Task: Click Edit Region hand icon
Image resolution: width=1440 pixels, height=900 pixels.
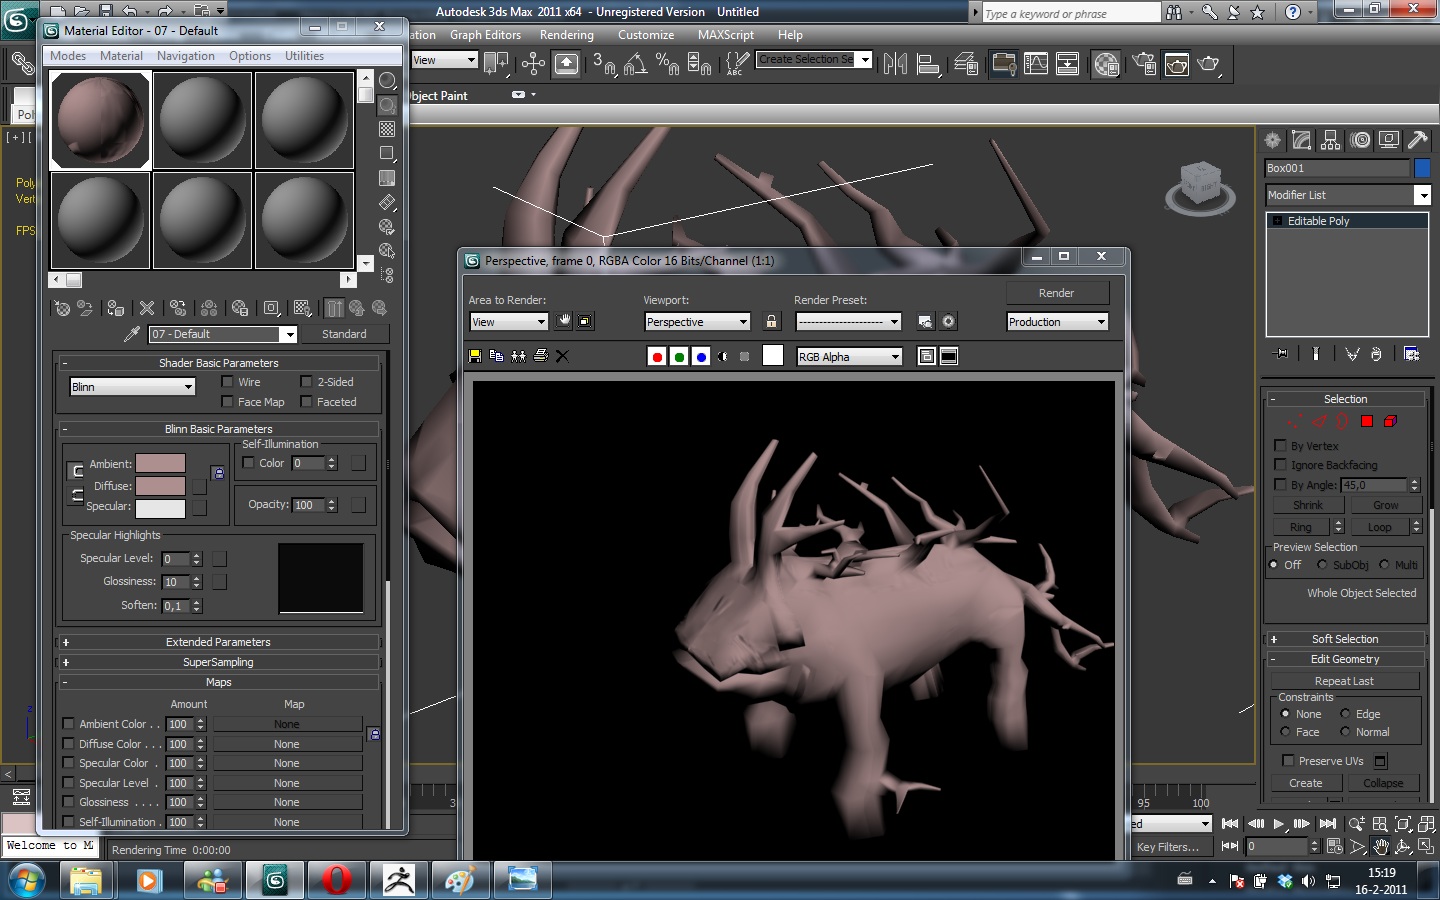Action: tap(564, 321)
